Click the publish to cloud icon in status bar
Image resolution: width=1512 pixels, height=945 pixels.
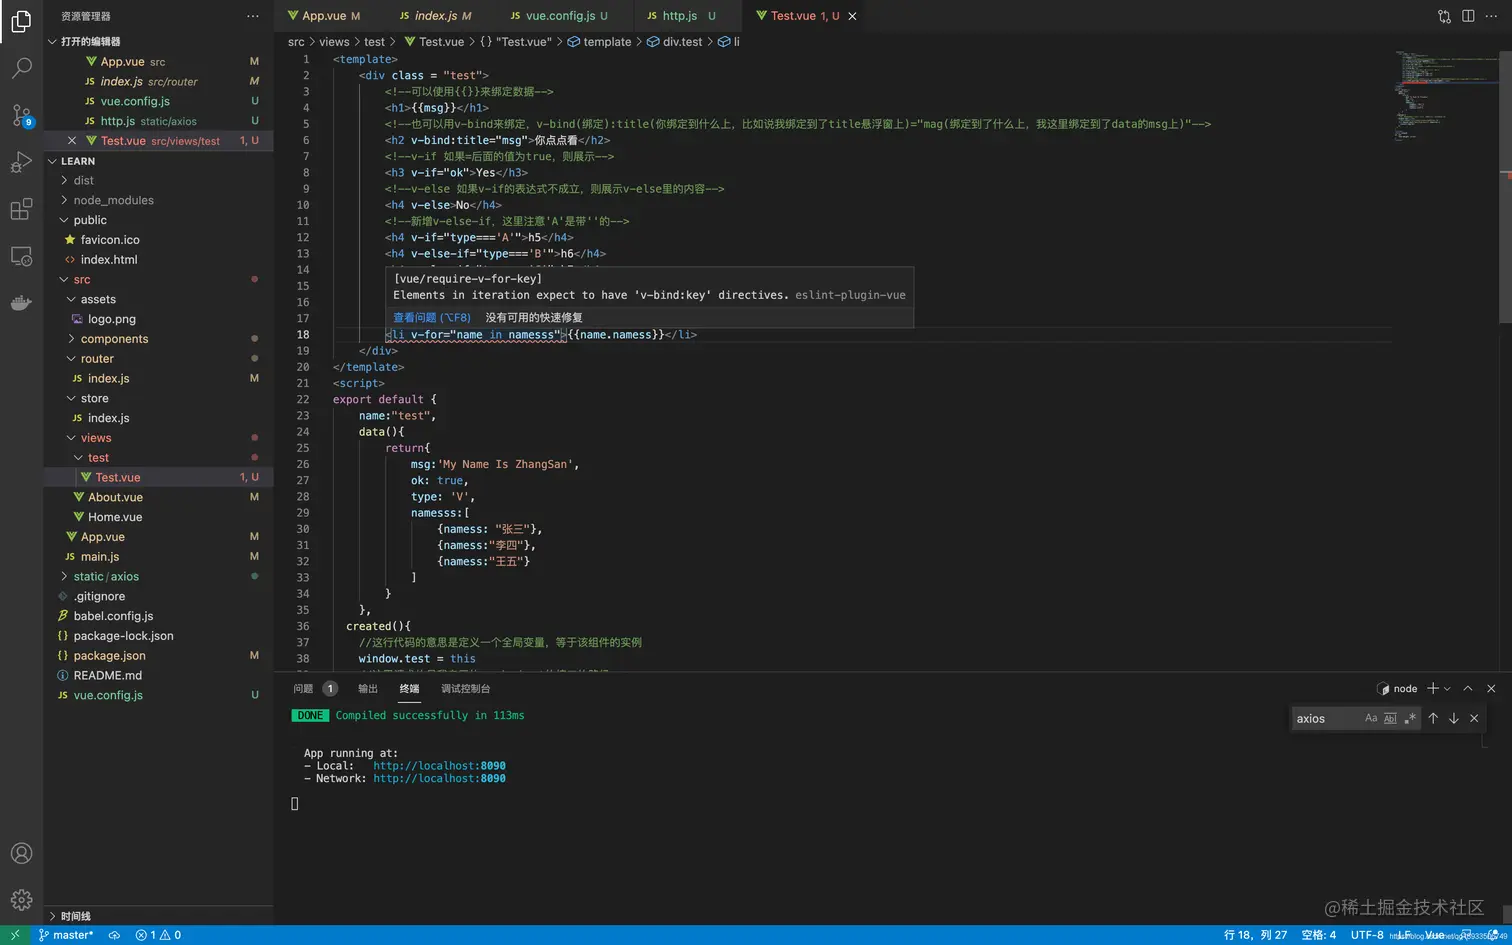tap(114, 935)
